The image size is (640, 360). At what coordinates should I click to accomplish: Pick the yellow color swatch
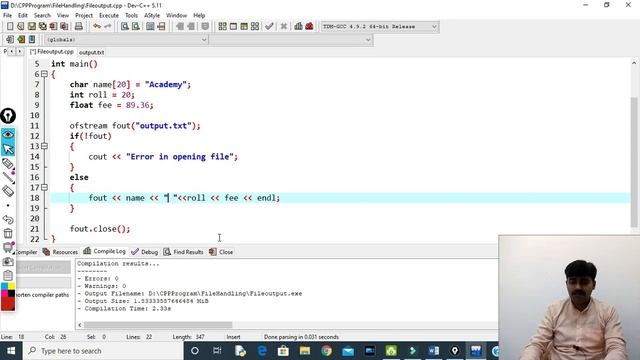[11, 287]
